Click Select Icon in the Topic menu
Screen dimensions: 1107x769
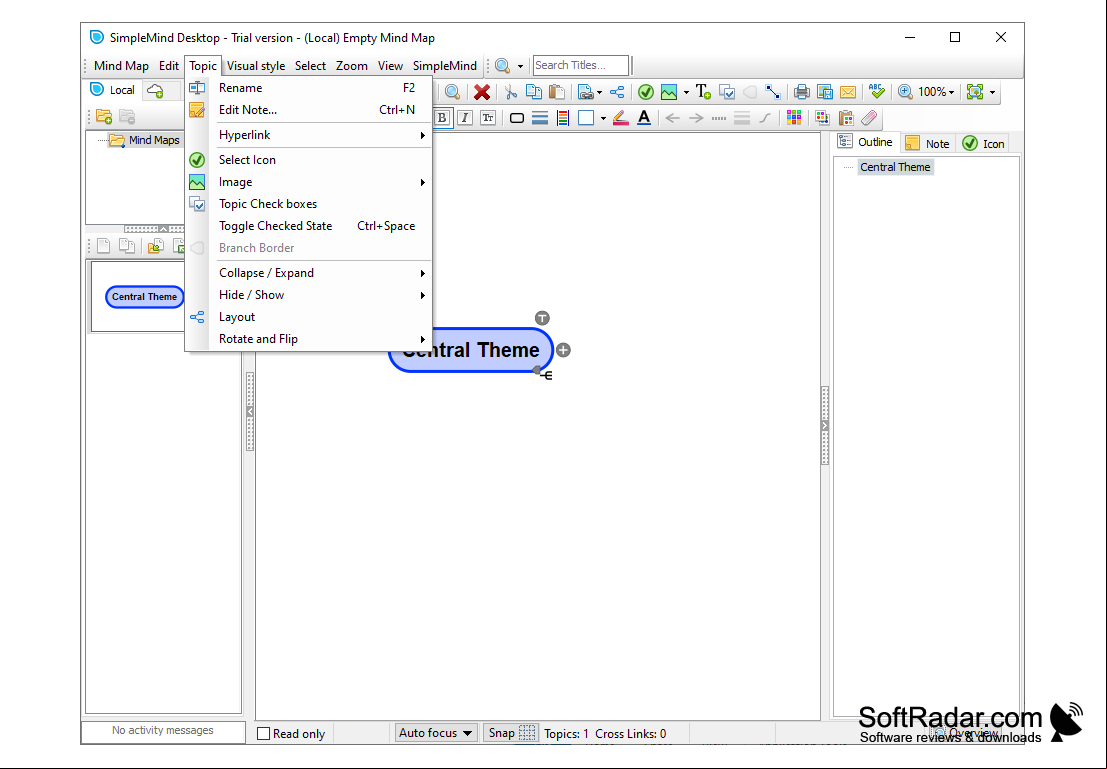coord(308,160)
